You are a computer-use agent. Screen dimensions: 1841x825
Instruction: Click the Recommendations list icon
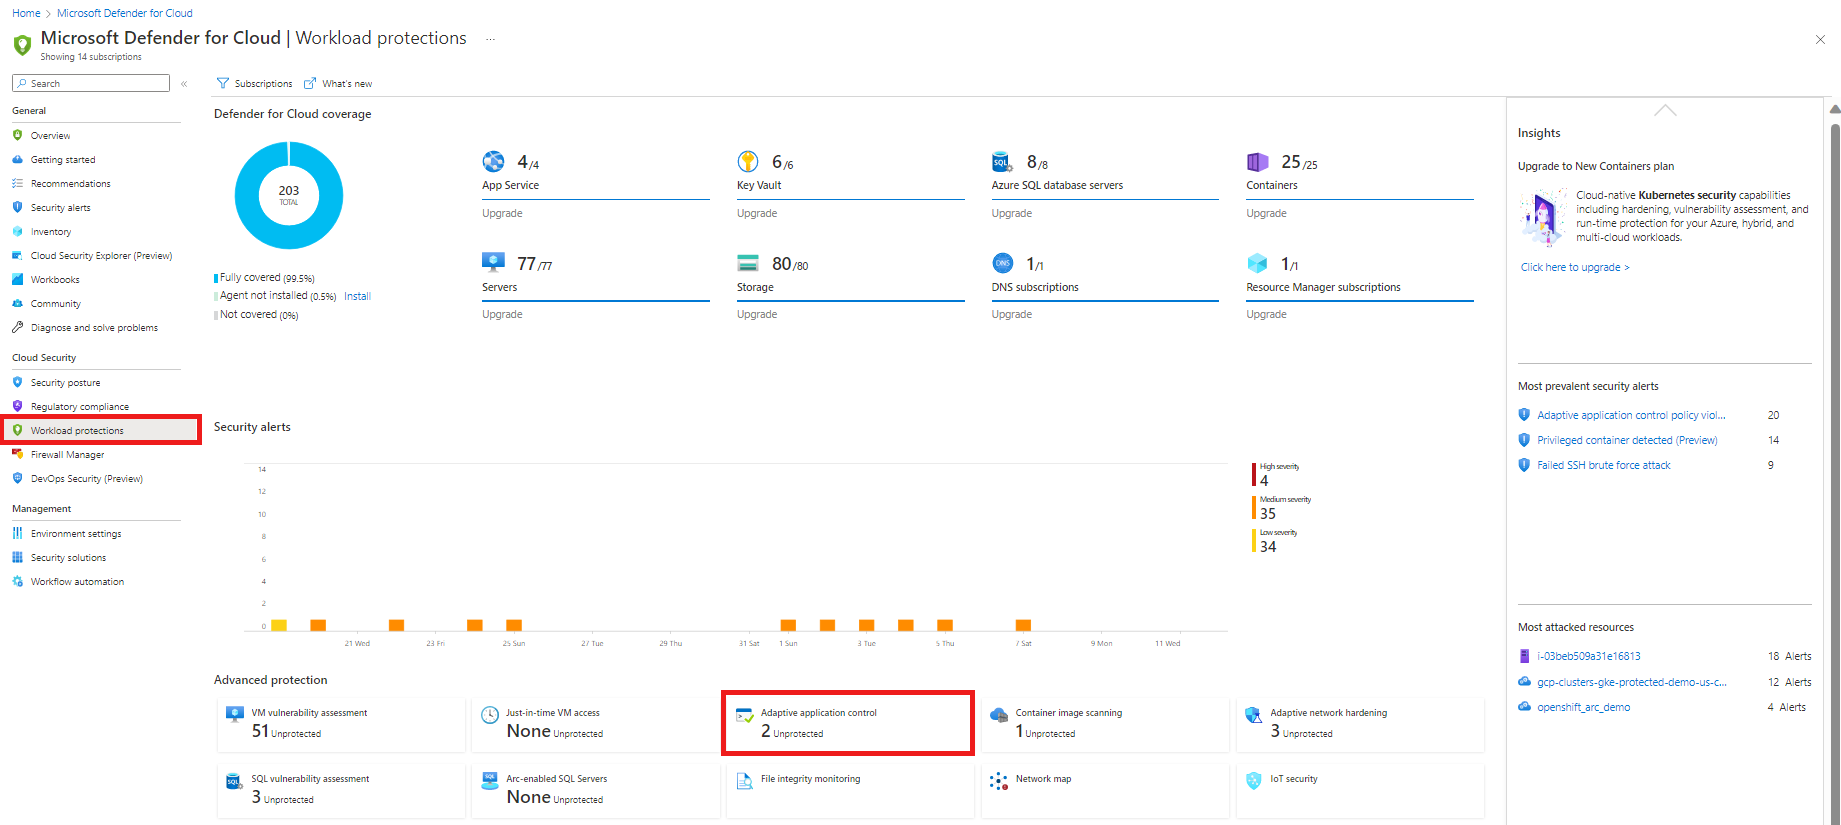[x=17, y=183]
